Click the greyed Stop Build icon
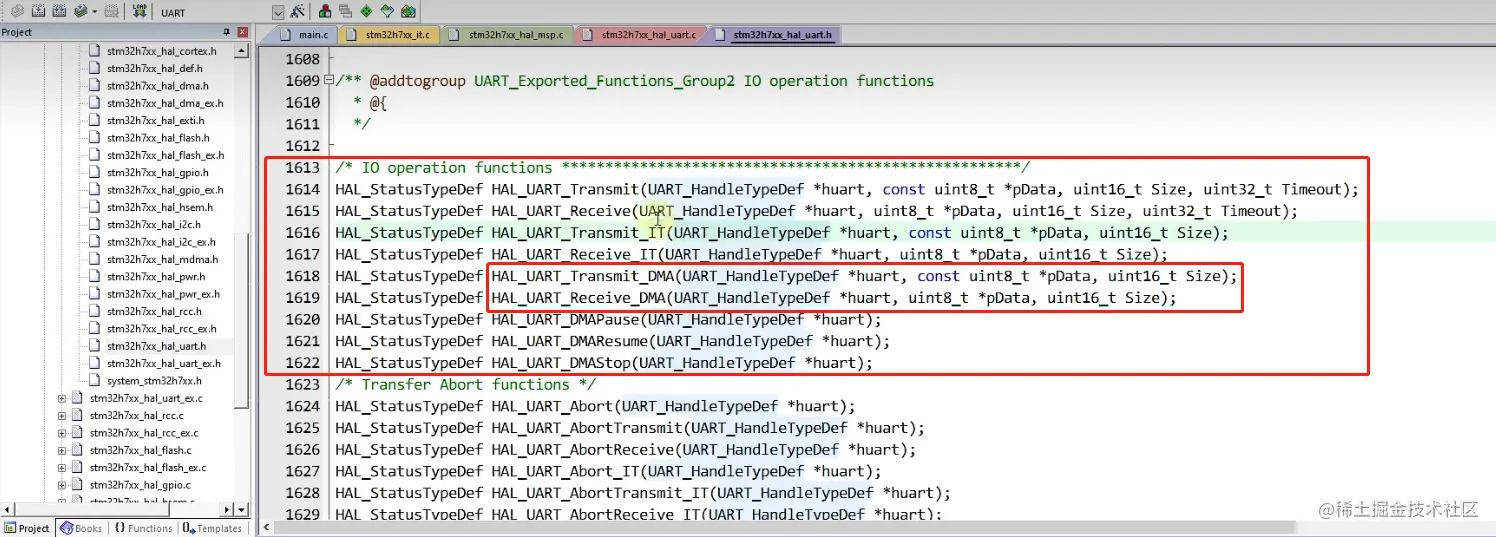Image resolution: width=1496 pixels, height=537 pixels. point(111,12)
